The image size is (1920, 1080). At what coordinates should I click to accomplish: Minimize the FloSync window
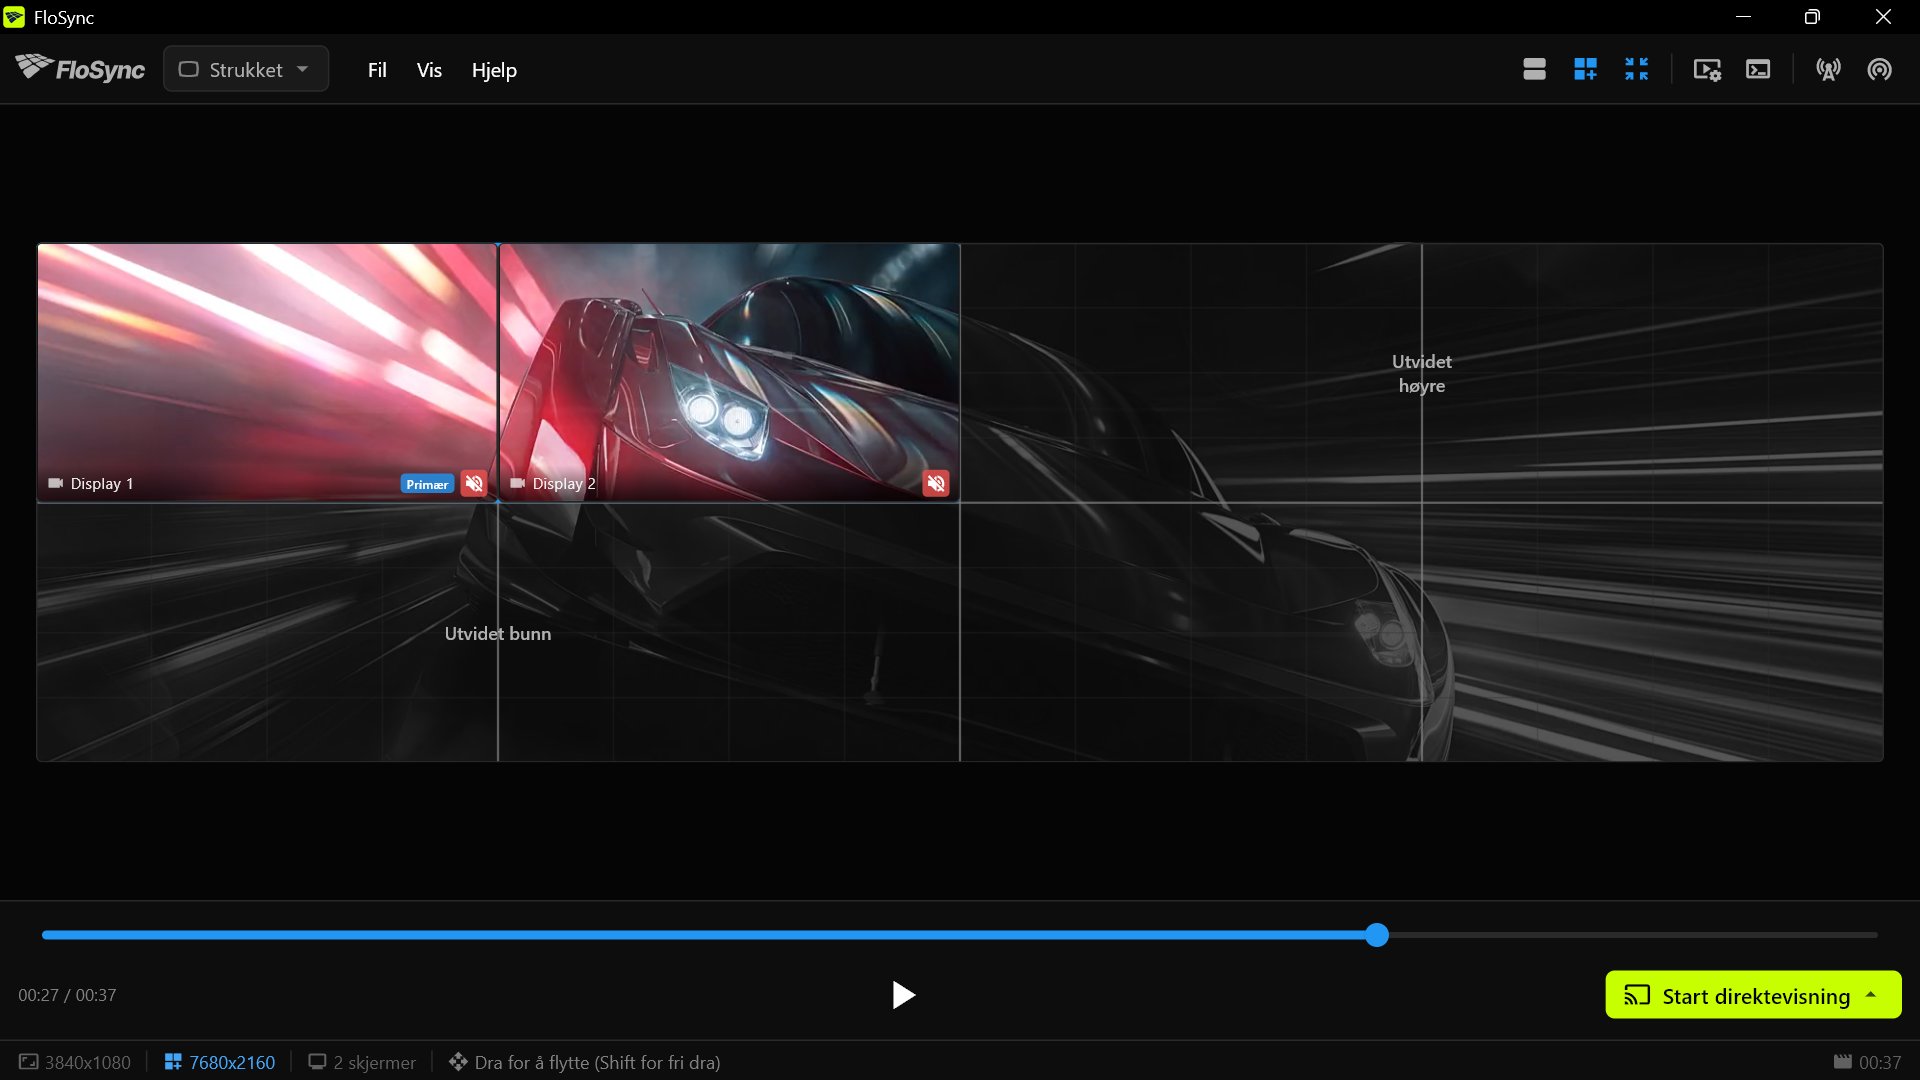pyautogui.click(x=1743, y=17)
